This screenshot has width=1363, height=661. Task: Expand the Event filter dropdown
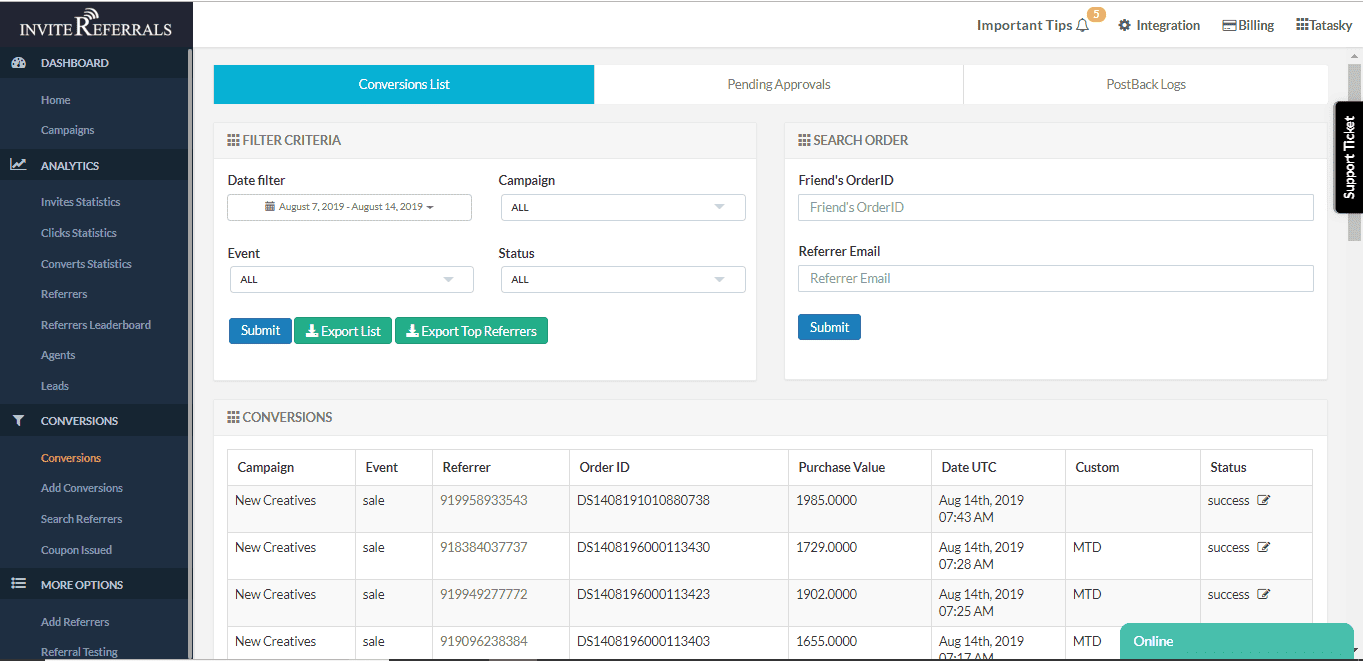350,280
